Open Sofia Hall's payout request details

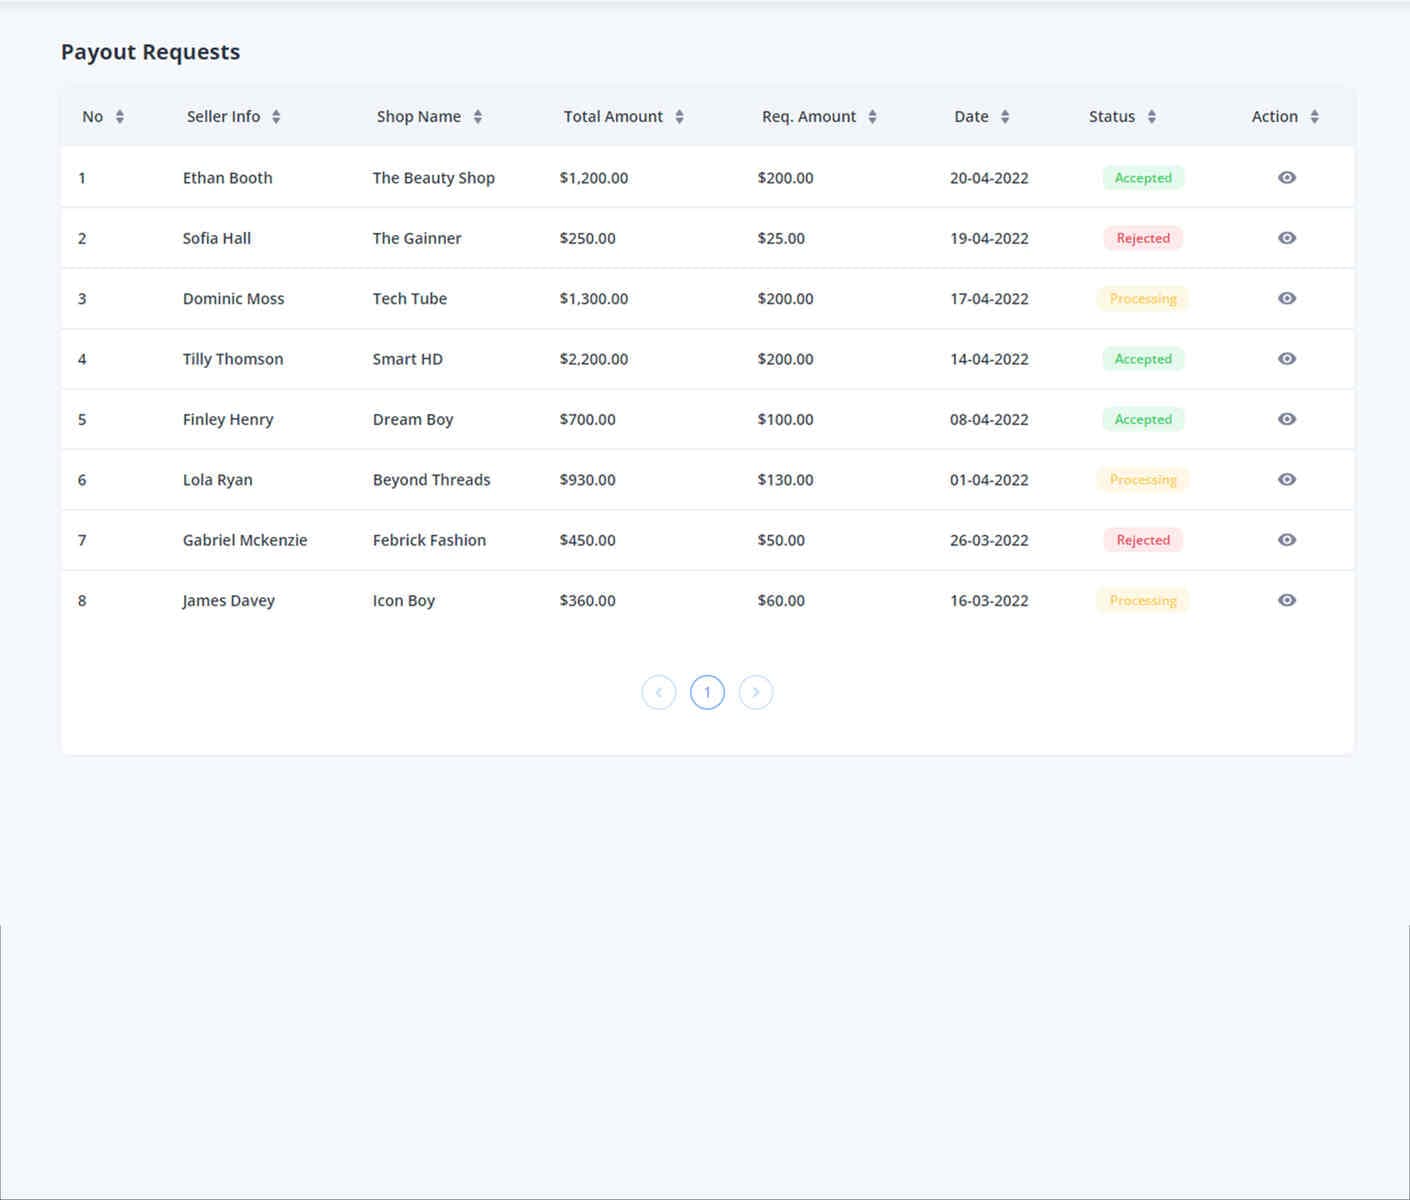pos(1287,238)
